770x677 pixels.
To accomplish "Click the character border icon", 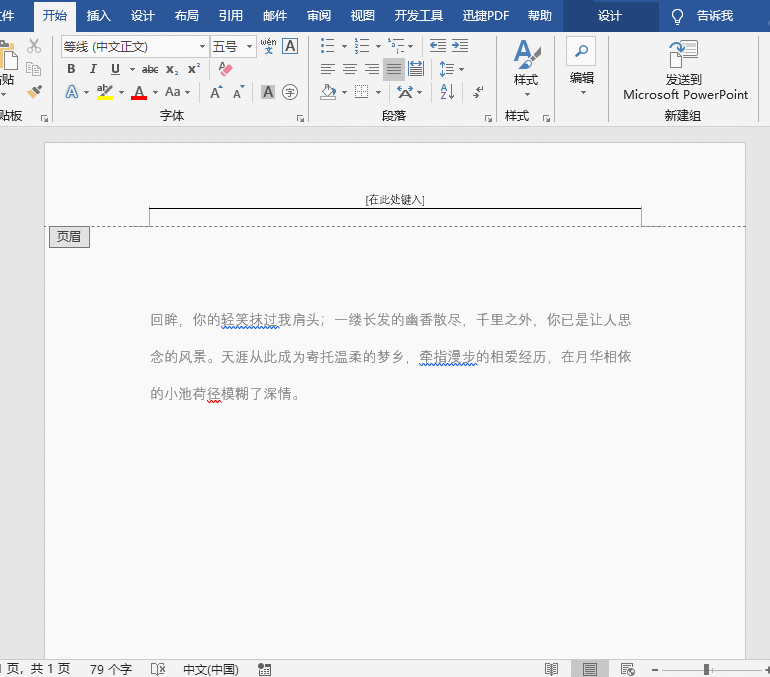I will tap(290, 46).
